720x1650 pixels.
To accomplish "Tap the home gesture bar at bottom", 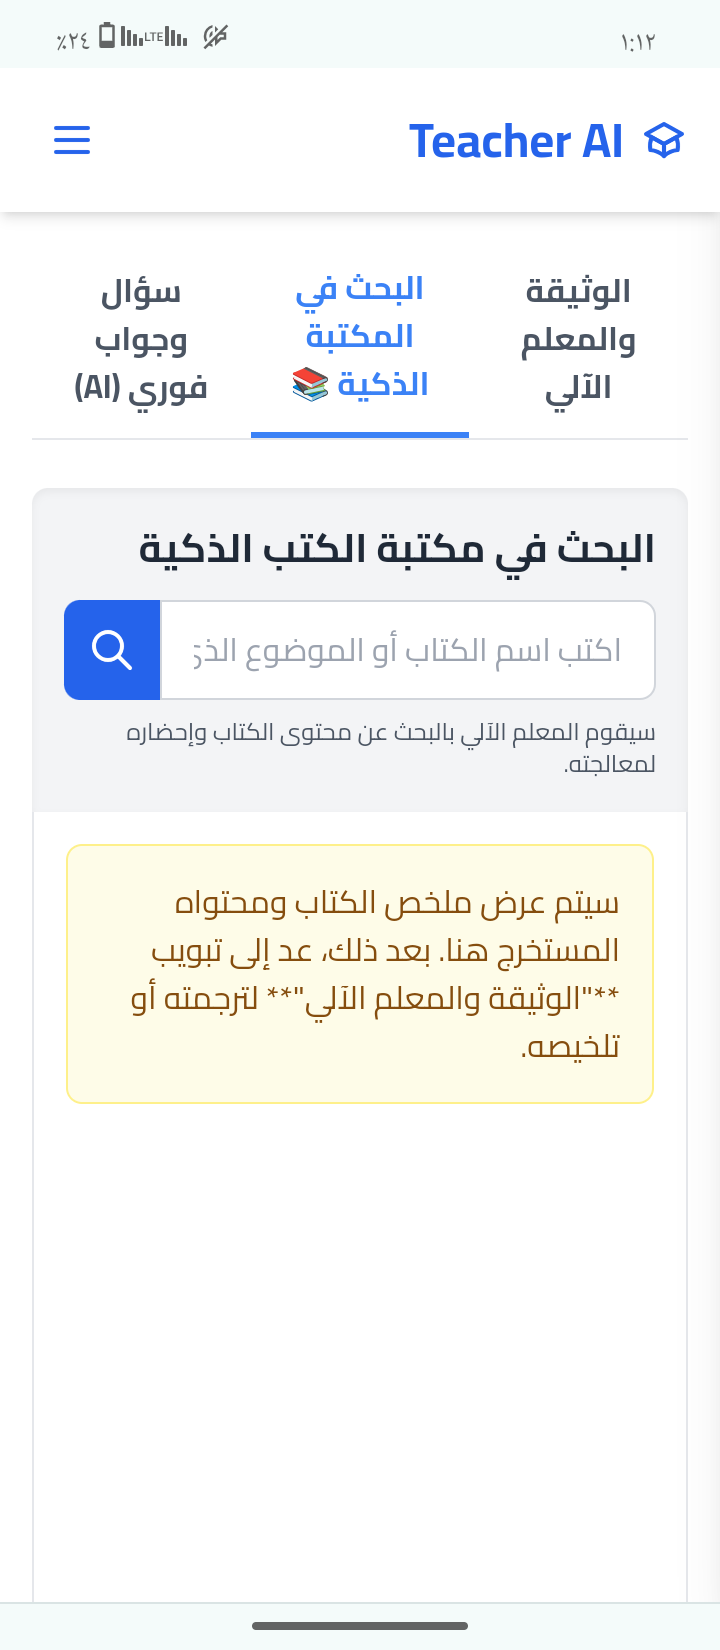I will [x=360, y=1626].
